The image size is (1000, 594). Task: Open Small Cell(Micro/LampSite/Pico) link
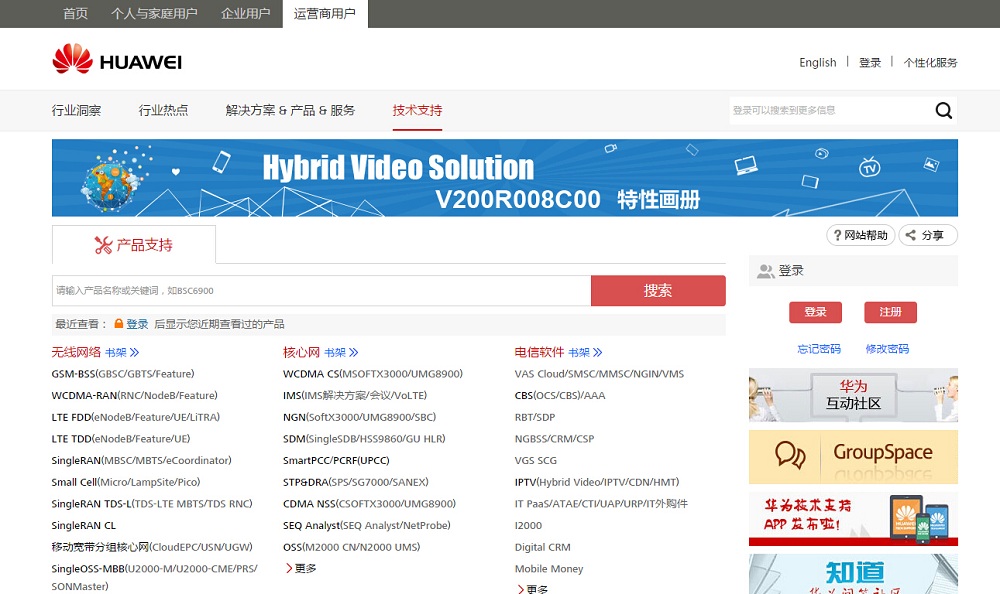(126, 482)
